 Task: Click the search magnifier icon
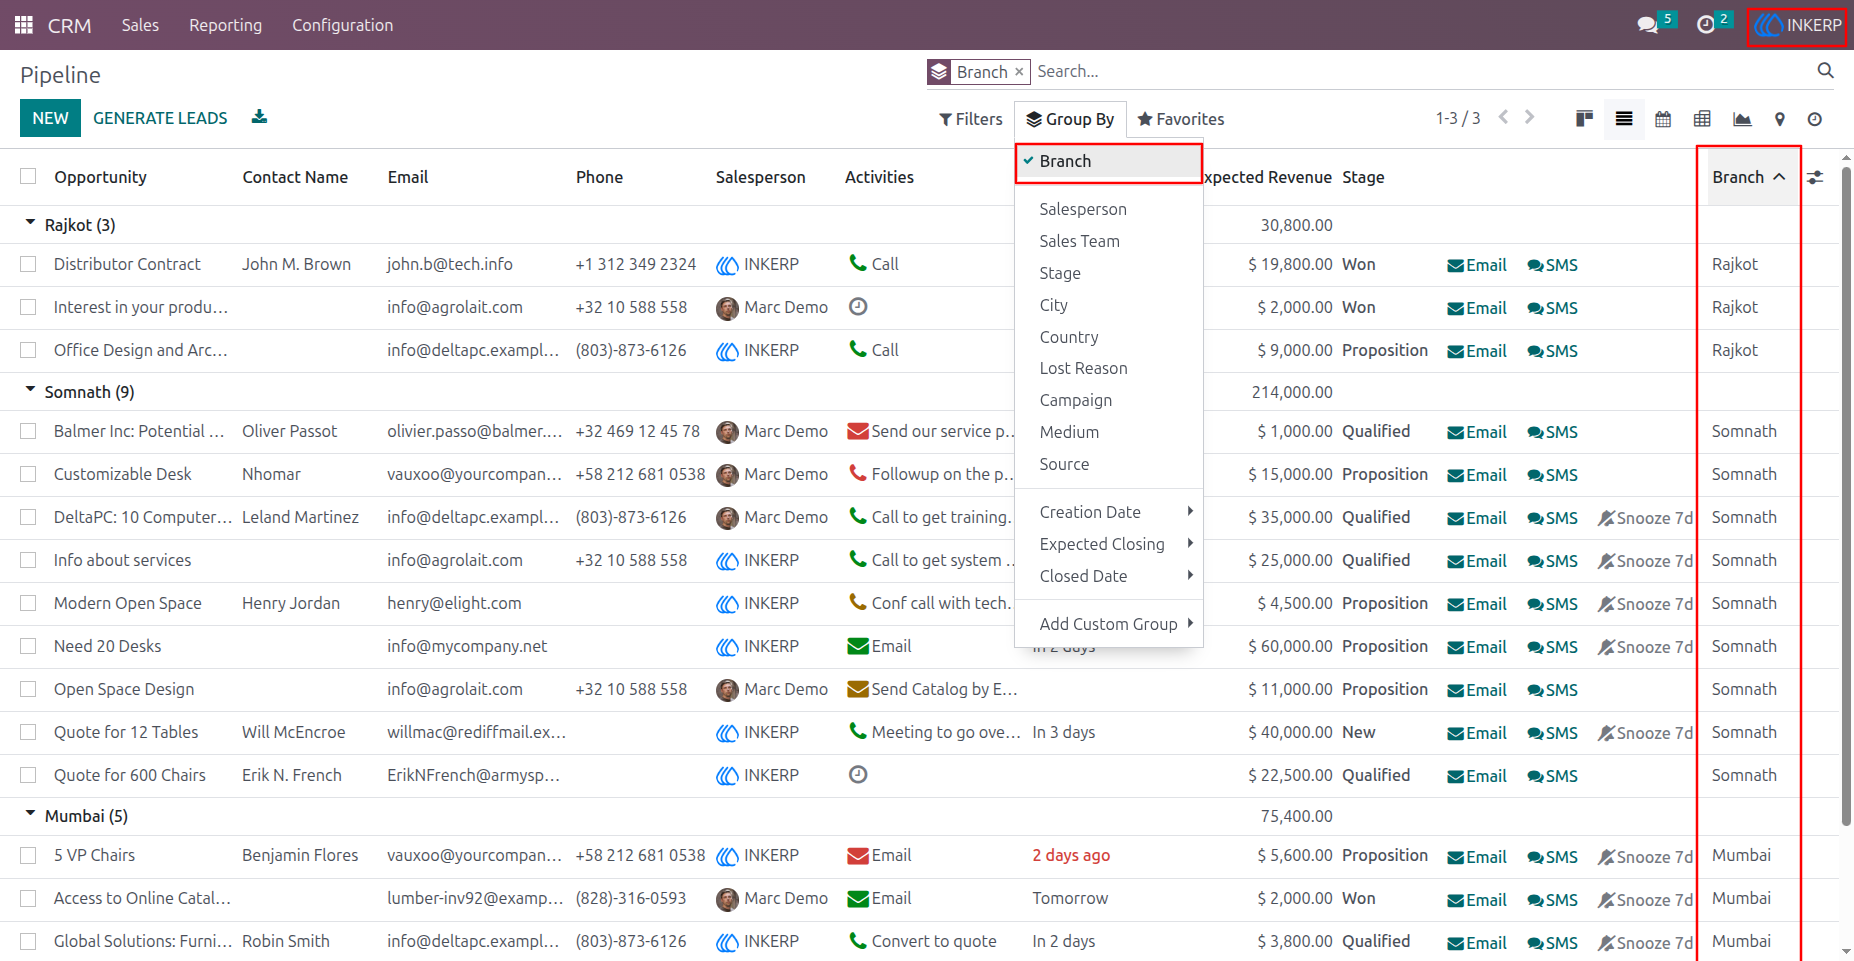pos(1825,71)
